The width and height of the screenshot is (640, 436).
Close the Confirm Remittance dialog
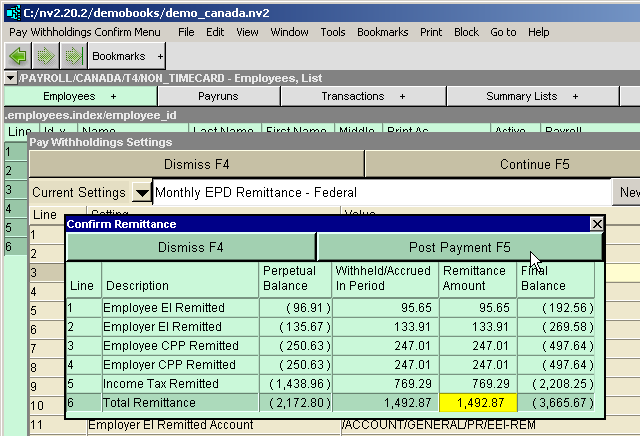597,225
